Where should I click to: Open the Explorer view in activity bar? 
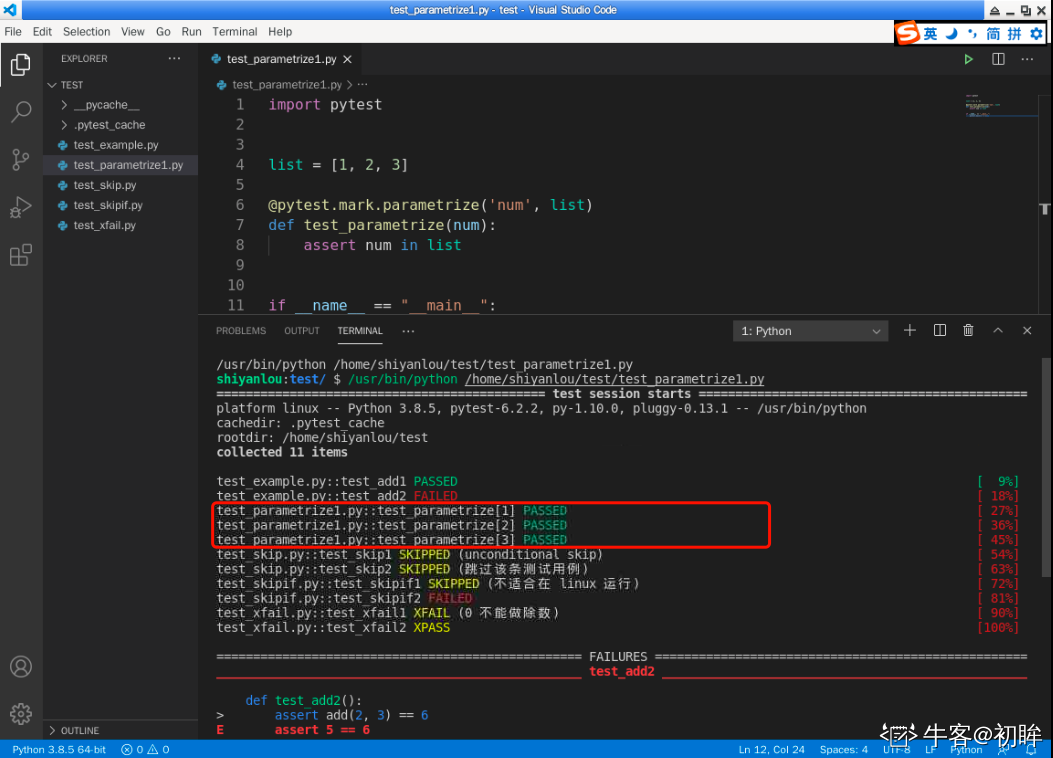coord(21,65)
